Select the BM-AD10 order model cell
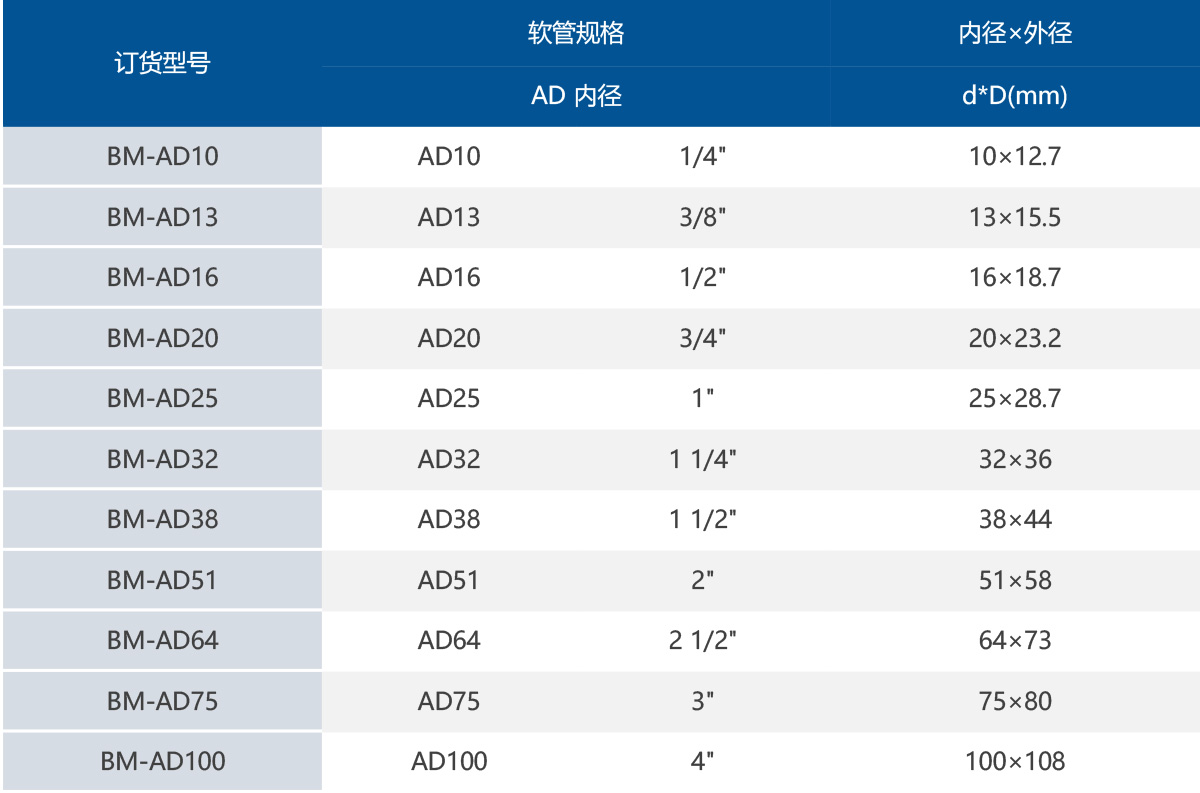The height and width of the screenshot is (793, 1200). pos(162,156)
